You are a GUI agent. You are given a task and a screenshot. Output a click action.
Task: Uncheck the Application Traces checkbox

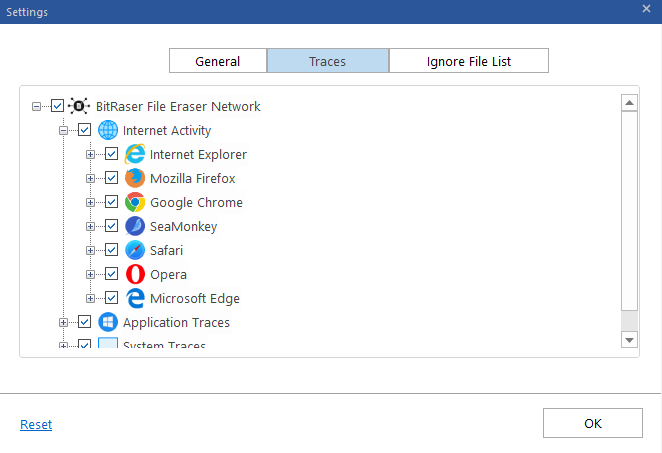tap(84, 322)
